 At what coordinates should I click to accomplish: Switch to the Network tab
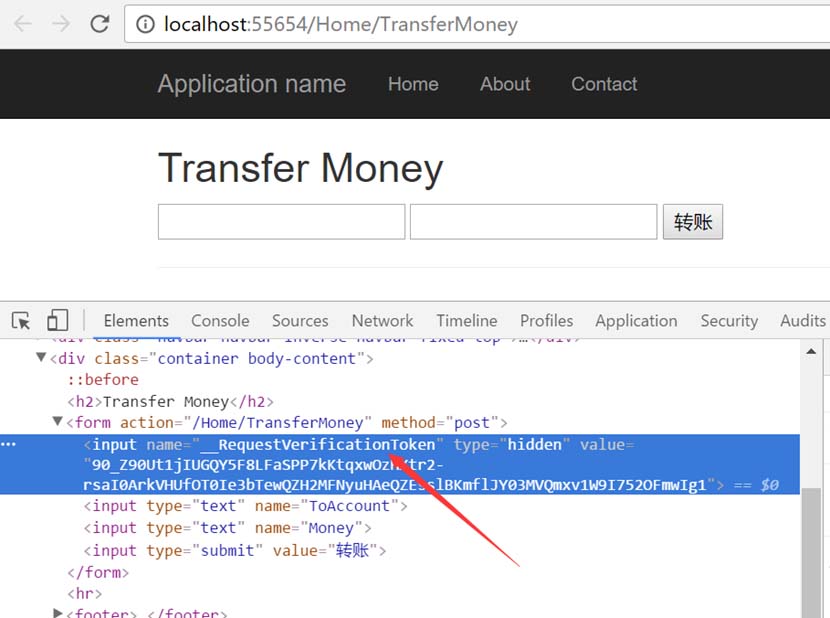382,320
